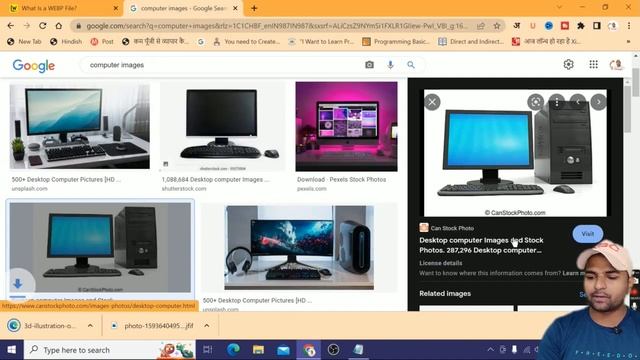Toggle the Chrome side panel icon

tap(596, 26)
